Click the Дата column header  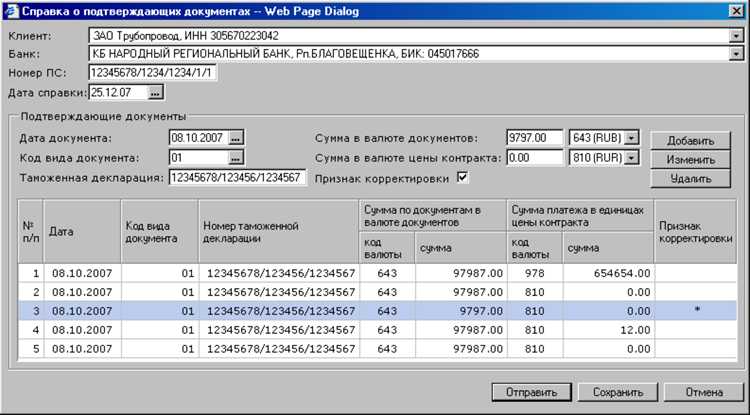82,232
